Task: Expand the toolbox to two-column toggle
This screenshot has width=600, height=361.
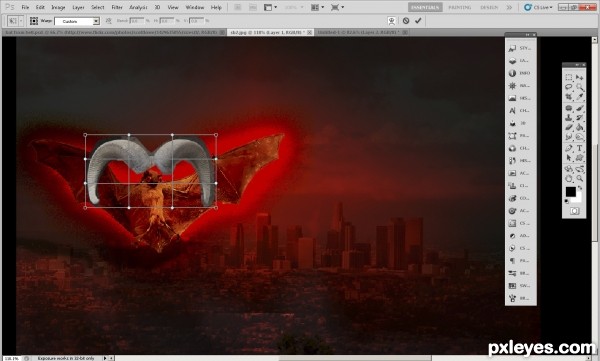Action: [x=577, y=65]
